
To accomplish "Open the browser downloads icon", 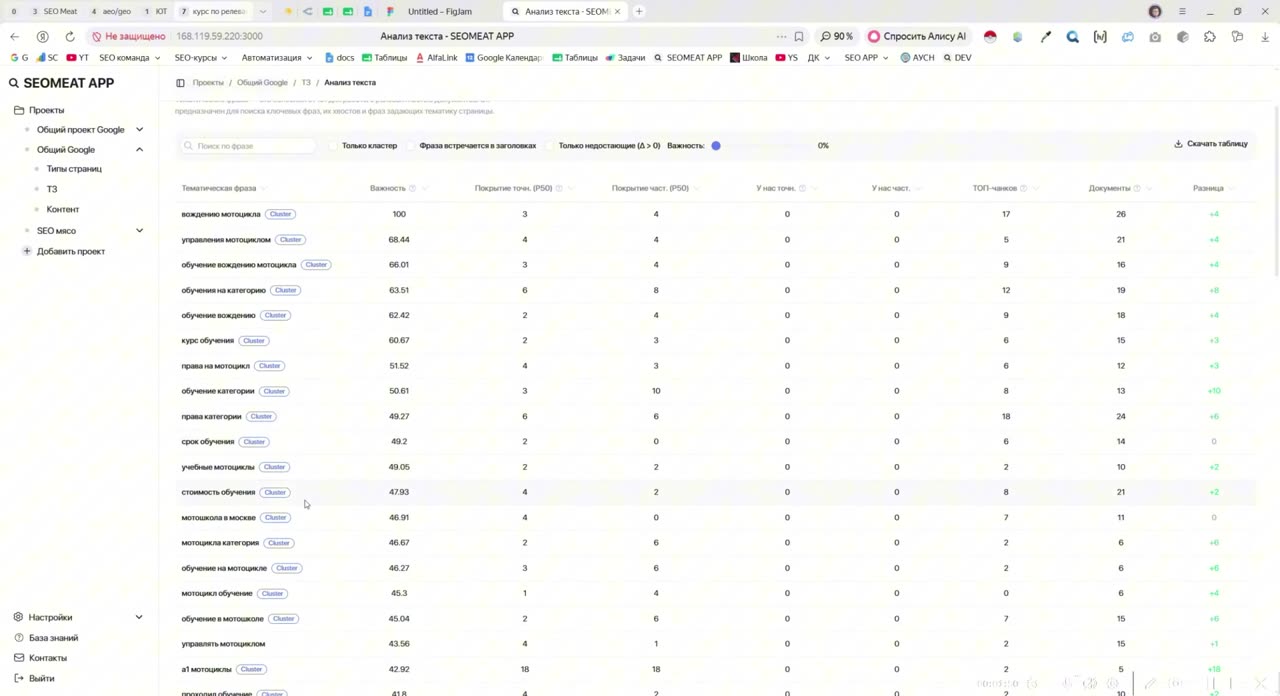I will [1265, 36].
